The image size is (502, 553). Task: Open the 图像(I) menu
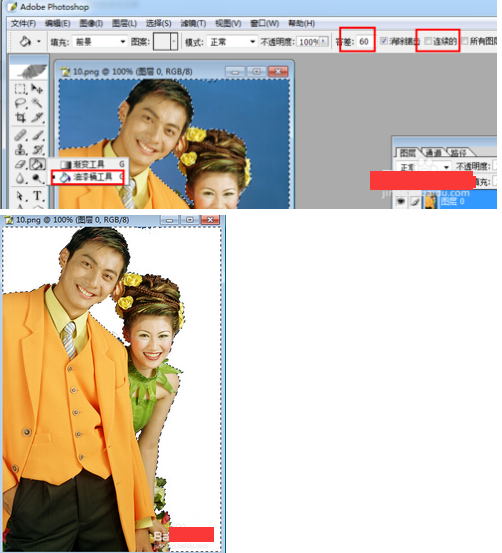coord(91,24)
